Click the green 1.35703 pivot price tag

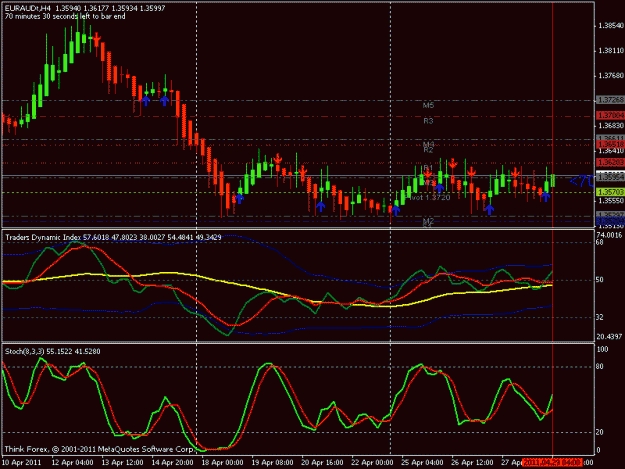pos(610,192)
